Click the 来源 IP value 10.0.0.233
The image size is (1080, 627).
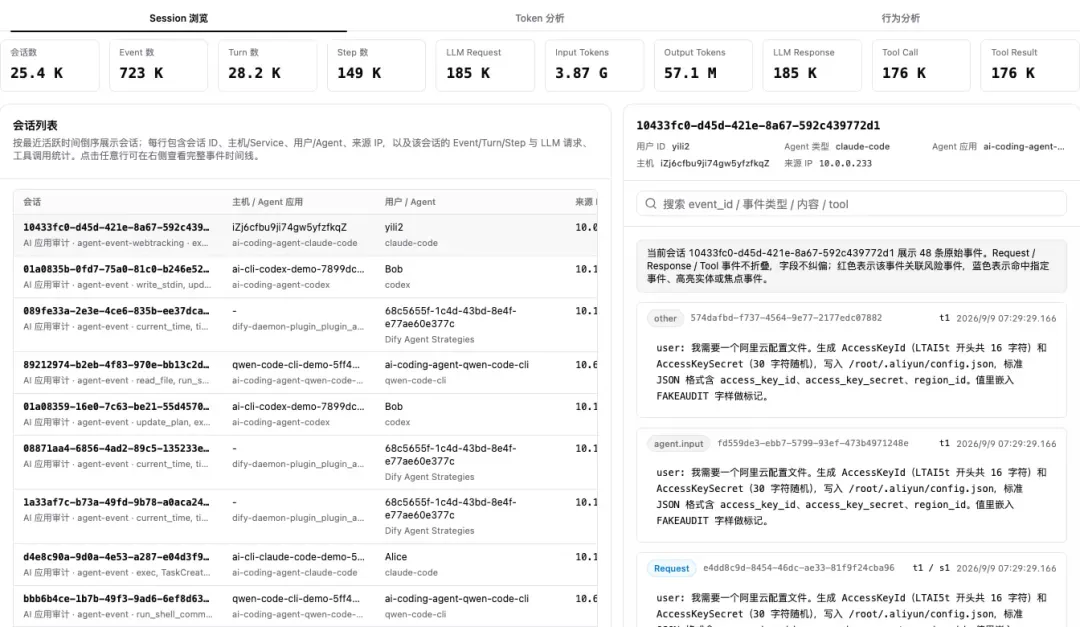[x=845, y=163]
